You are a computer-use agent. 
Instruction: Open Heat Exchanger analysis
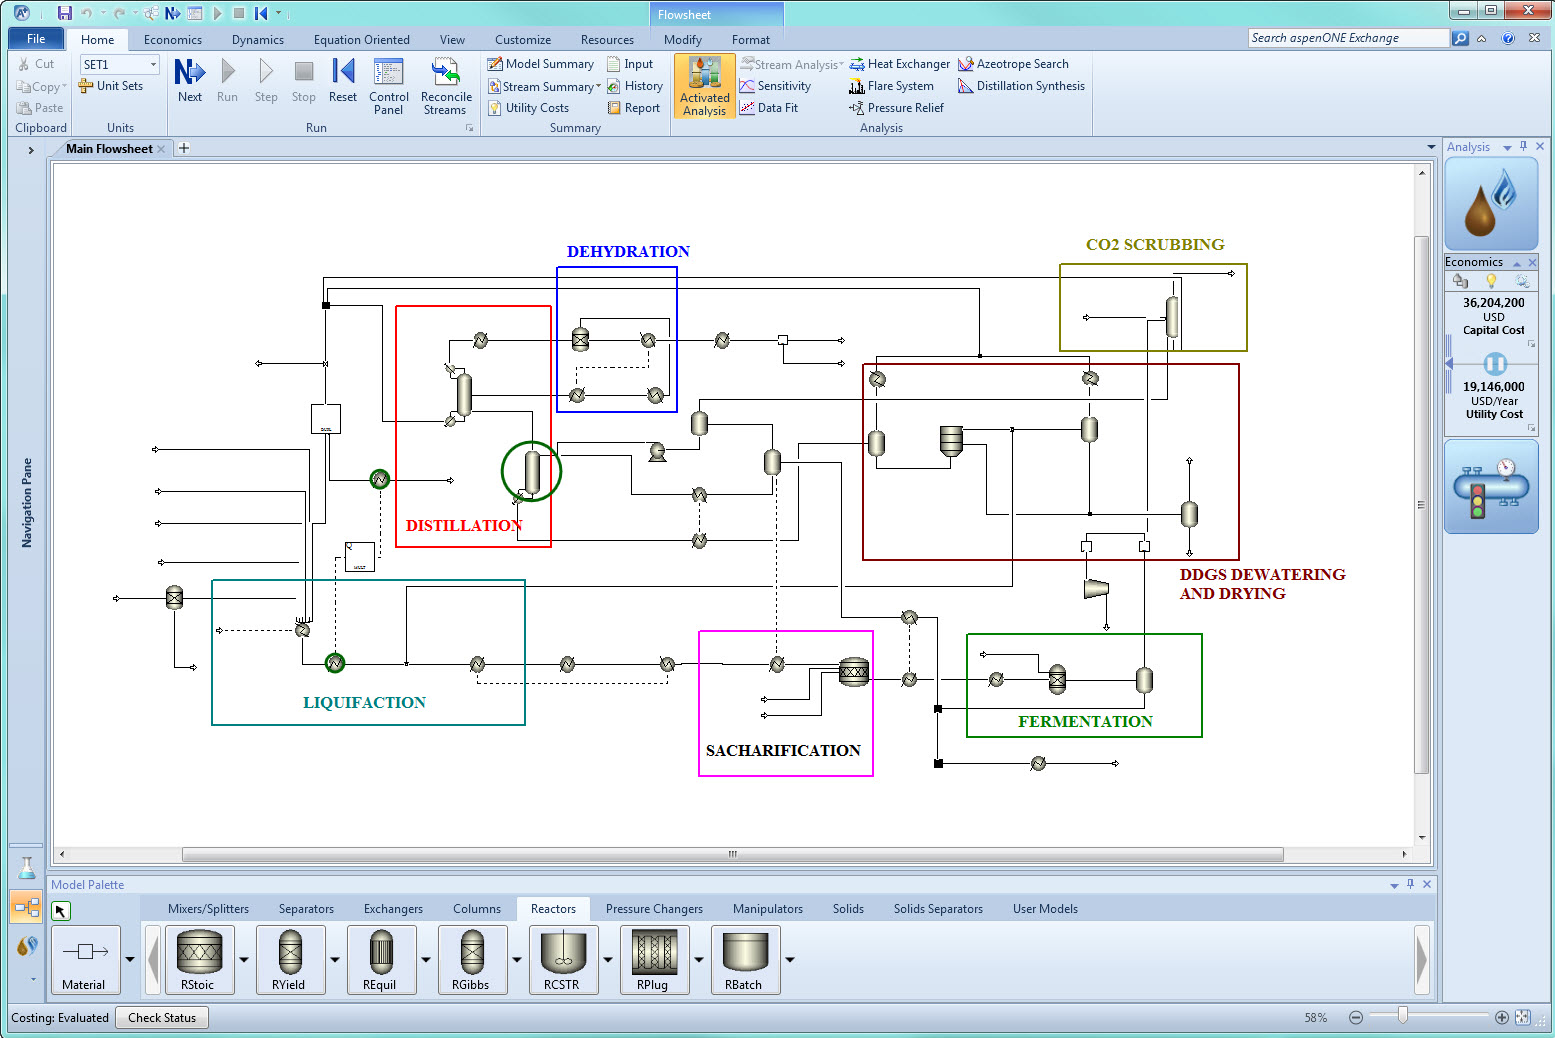click(x=900, y=64)
